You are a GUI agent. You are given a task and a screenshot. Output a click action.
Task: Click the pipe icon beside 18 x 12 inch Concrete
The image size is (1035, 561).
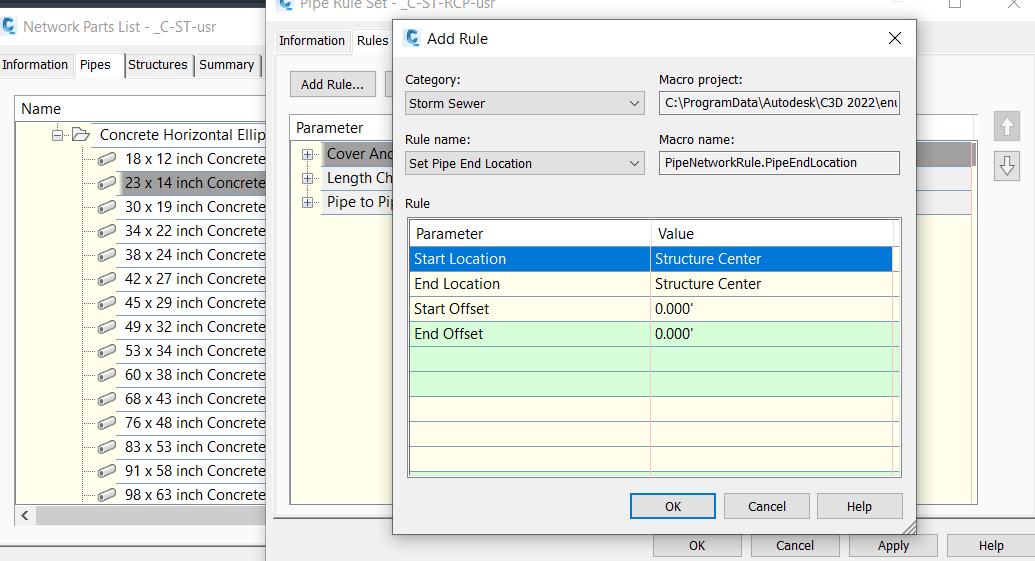(x=107, y=159)
